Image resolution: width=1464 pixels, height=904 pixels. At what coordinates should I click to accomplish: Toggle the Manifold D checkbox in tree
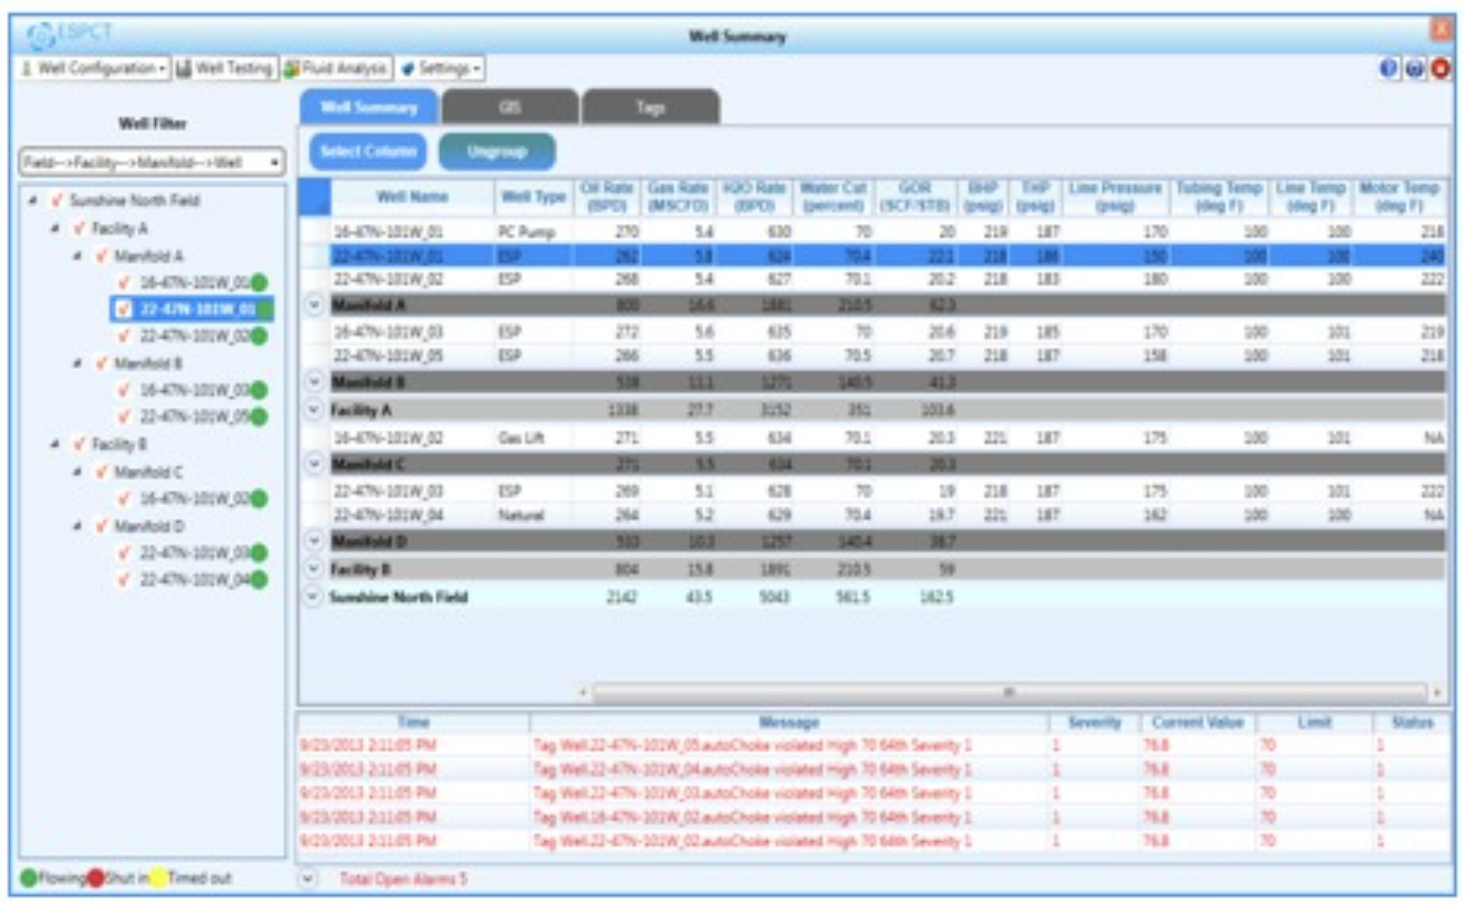pos(102,526)
